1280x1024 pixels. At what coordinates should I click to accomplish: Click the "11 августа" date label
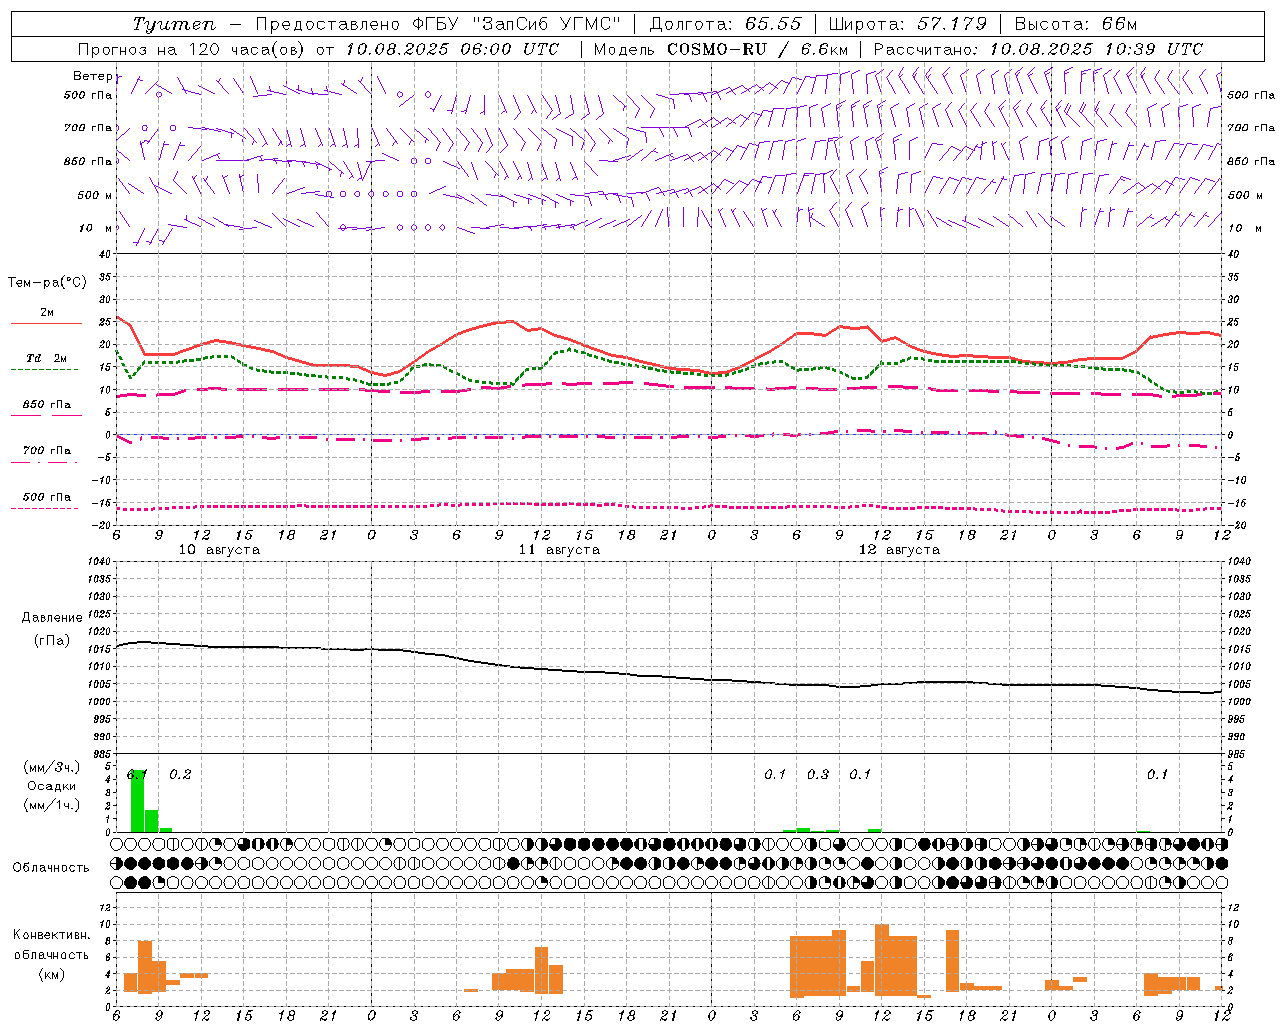(559, 550)
